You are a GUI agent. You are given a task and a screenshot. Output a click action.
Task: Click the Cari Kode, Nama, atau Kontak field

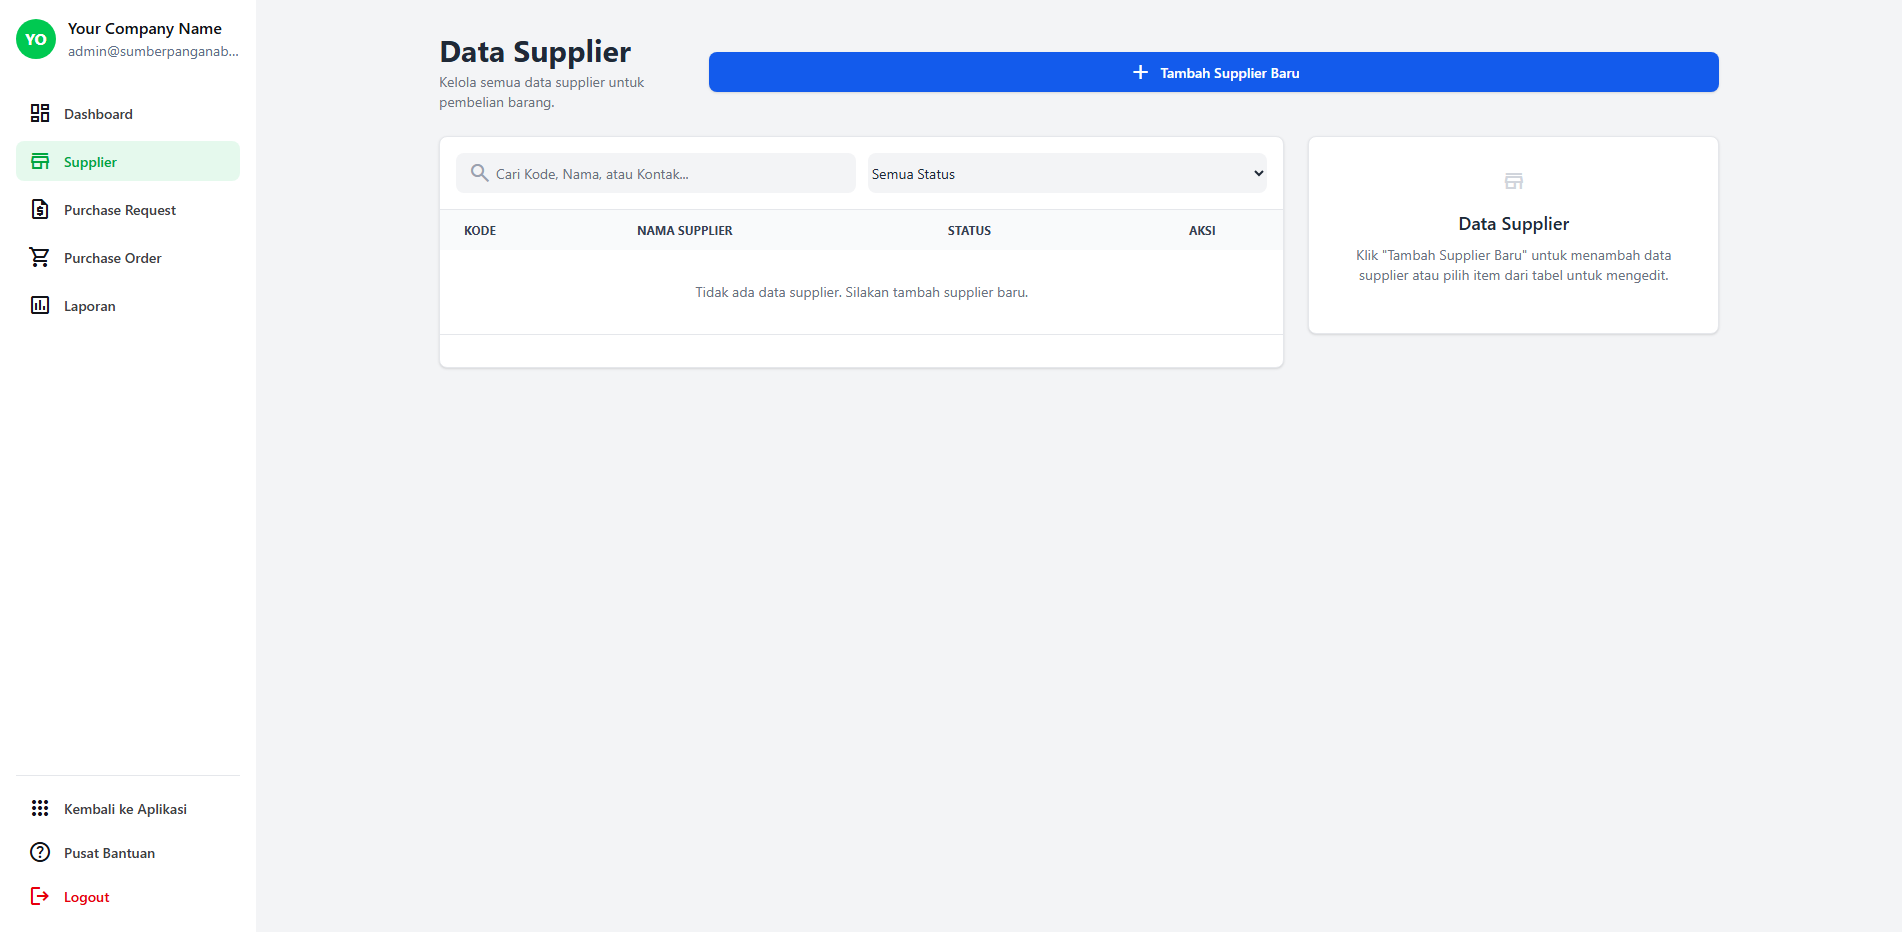tap(655, 173)
